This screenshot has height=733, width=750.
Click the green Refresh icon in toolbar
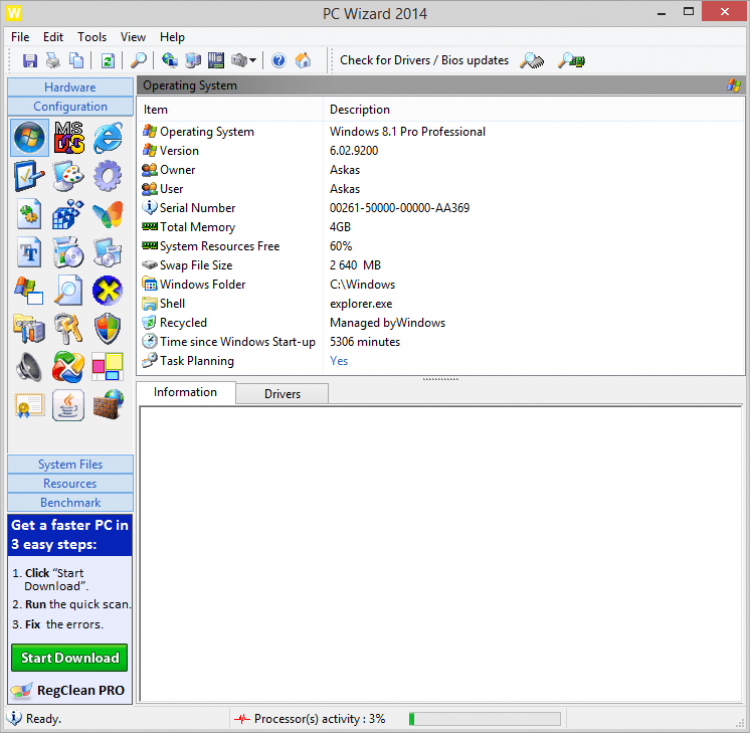pos(108,61)
